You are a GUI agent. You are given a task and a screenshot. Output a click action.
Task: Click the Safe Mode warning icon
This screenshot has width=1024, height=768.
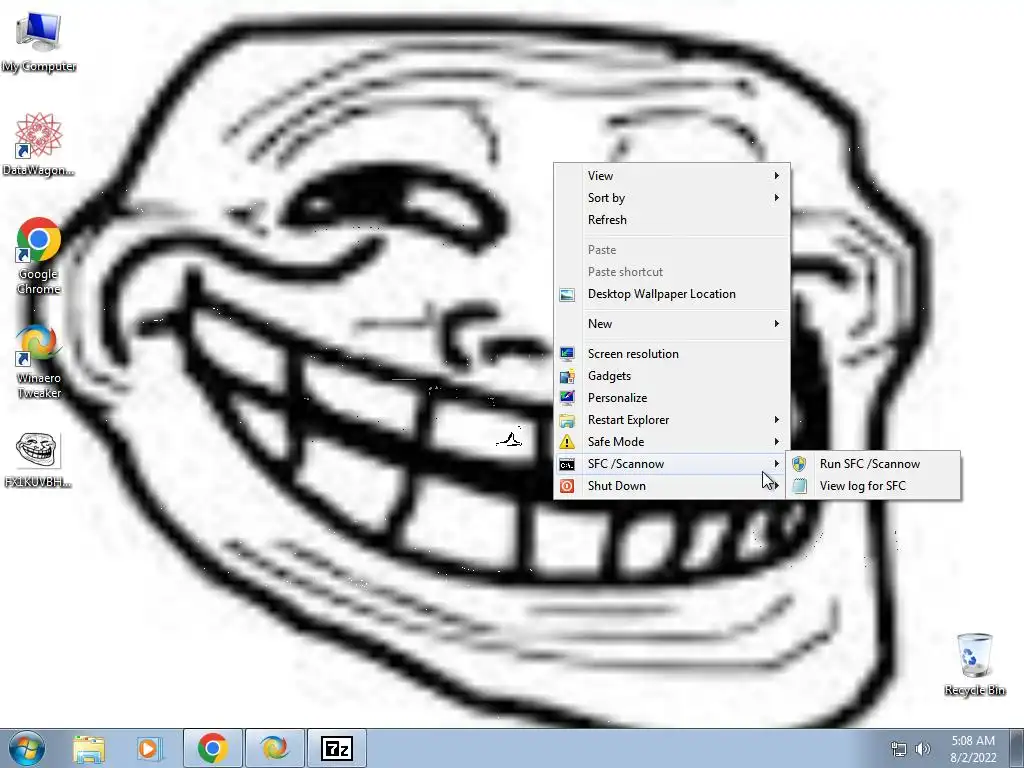567,442
